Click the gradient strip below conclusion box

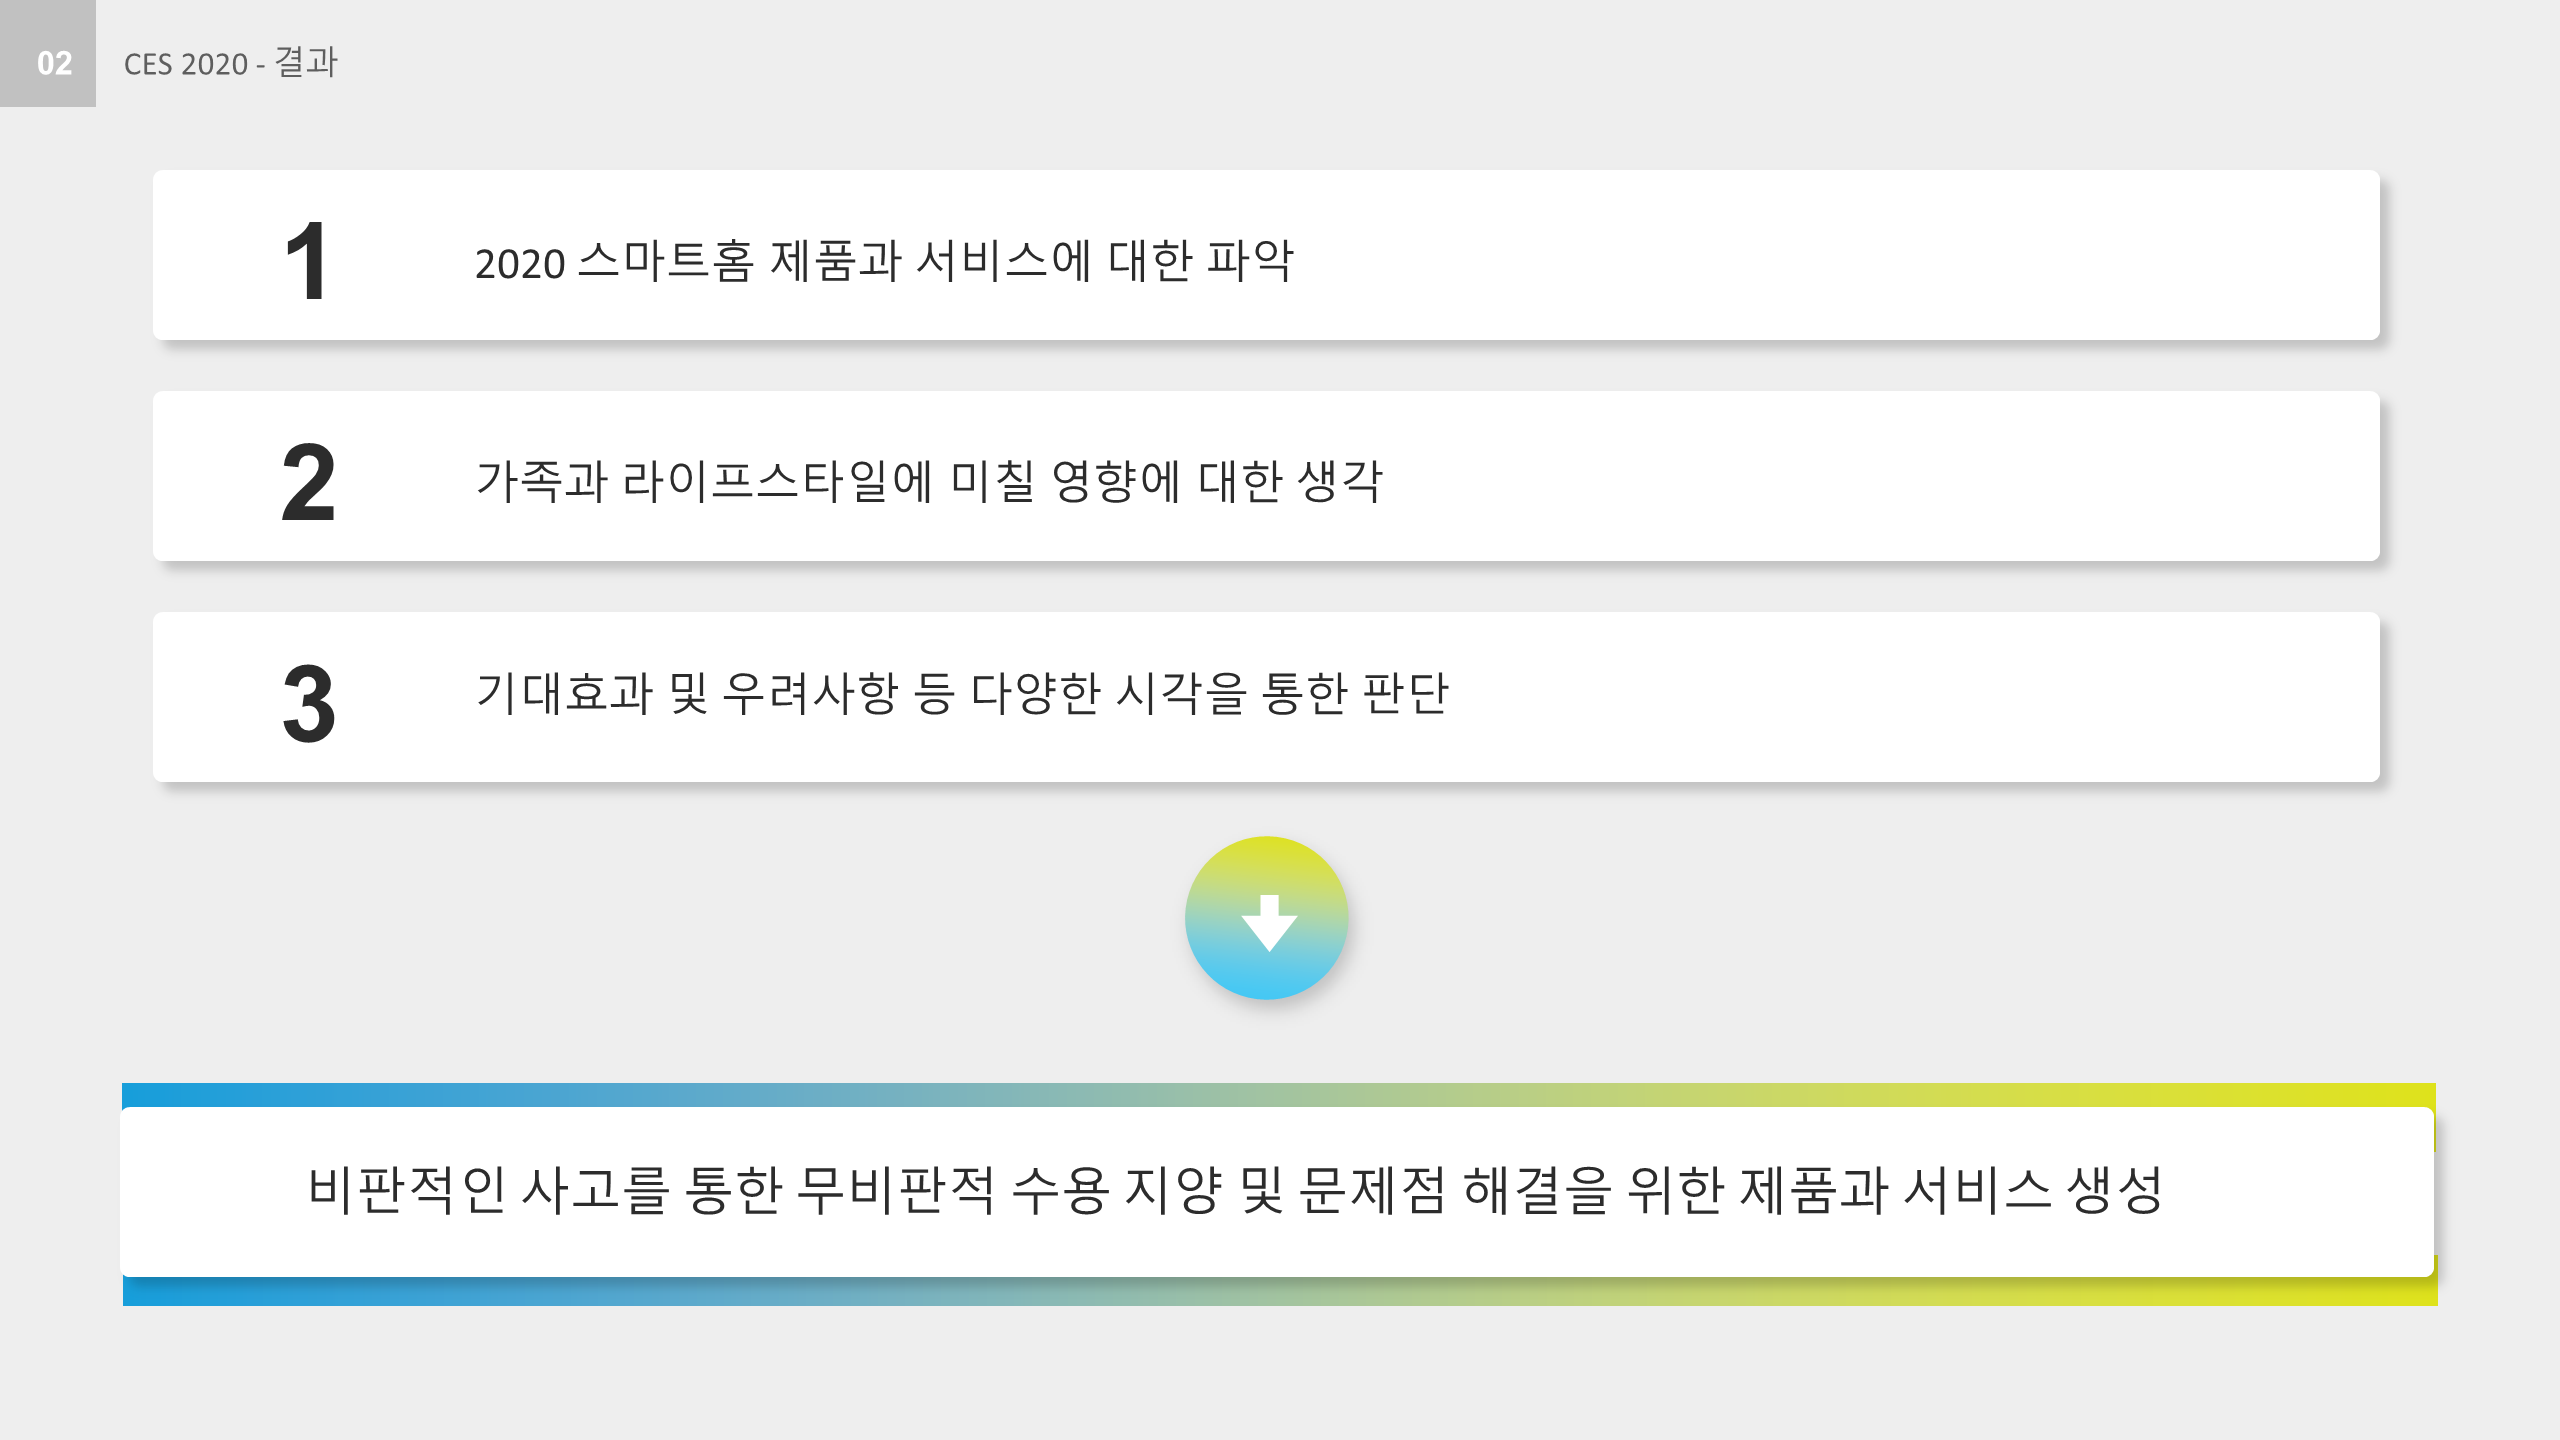[1280, 1291]
